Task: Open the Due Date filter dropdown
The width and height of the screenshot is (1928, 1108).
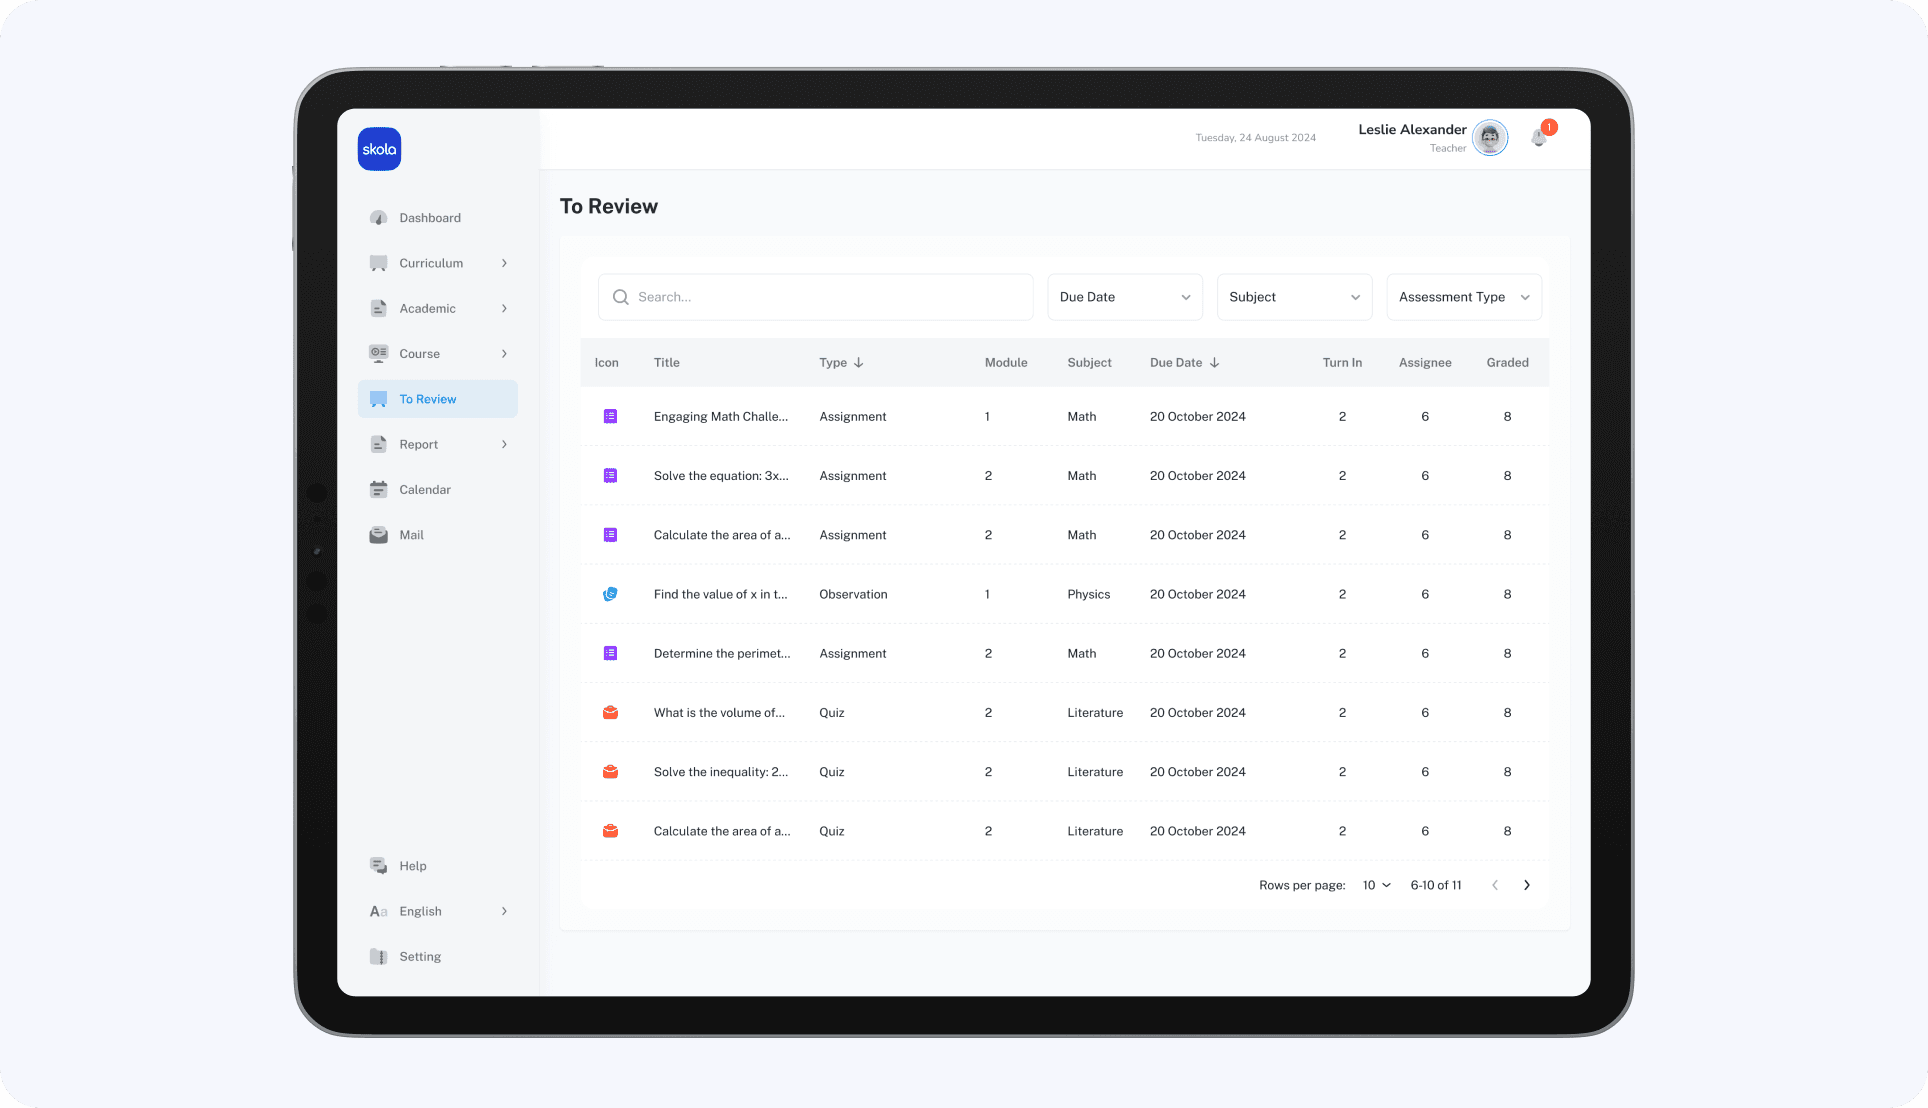Action: (x=1124, y=297)
